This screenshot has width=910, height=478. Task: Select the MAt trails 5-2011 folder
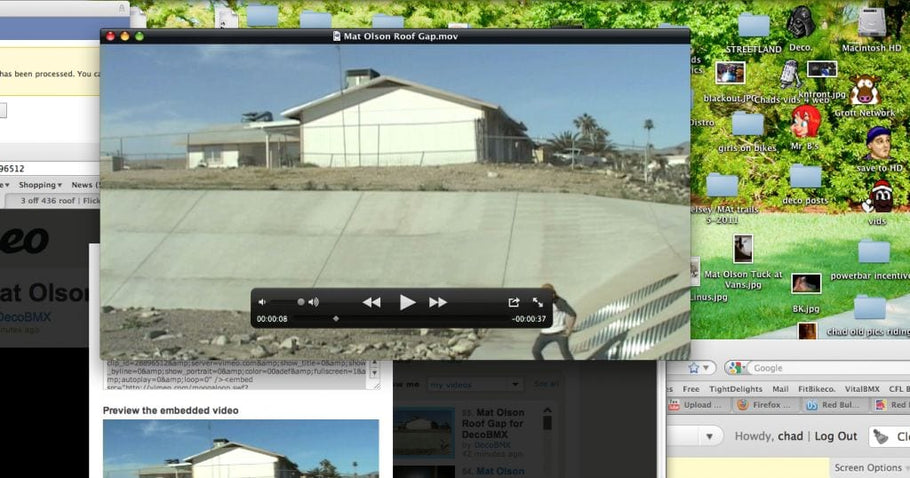click(x=722, y=186)
